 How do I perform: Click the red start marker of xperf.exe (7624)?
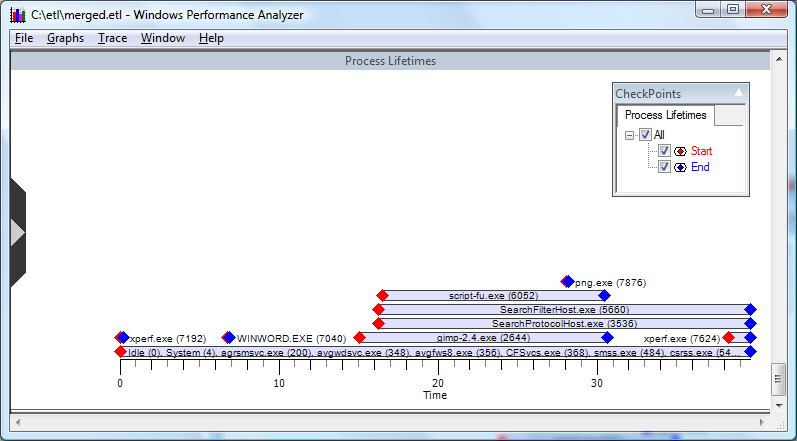tap(728, 338)
